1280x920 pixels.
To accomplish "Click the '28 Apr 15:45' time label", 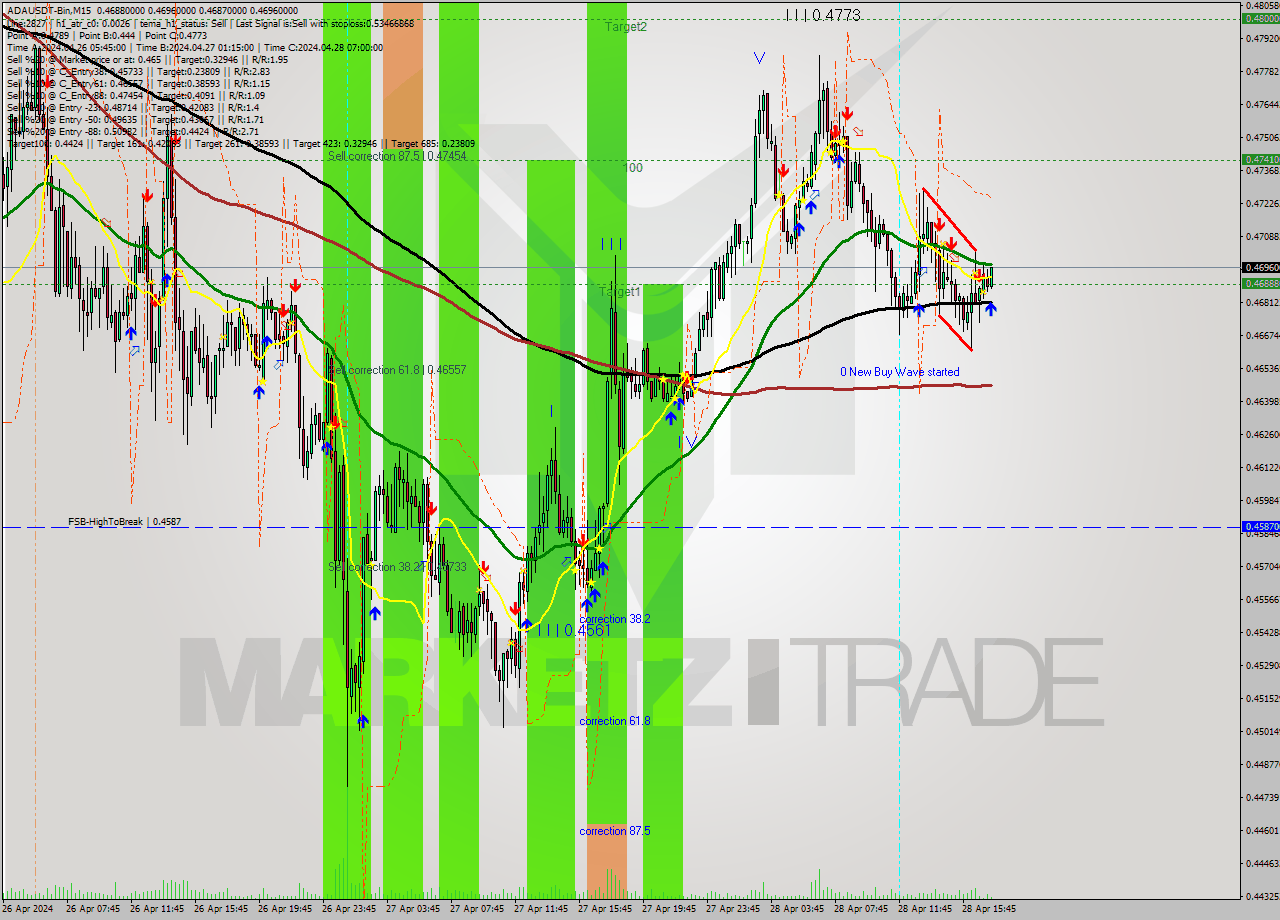I will tap(991, 909).
